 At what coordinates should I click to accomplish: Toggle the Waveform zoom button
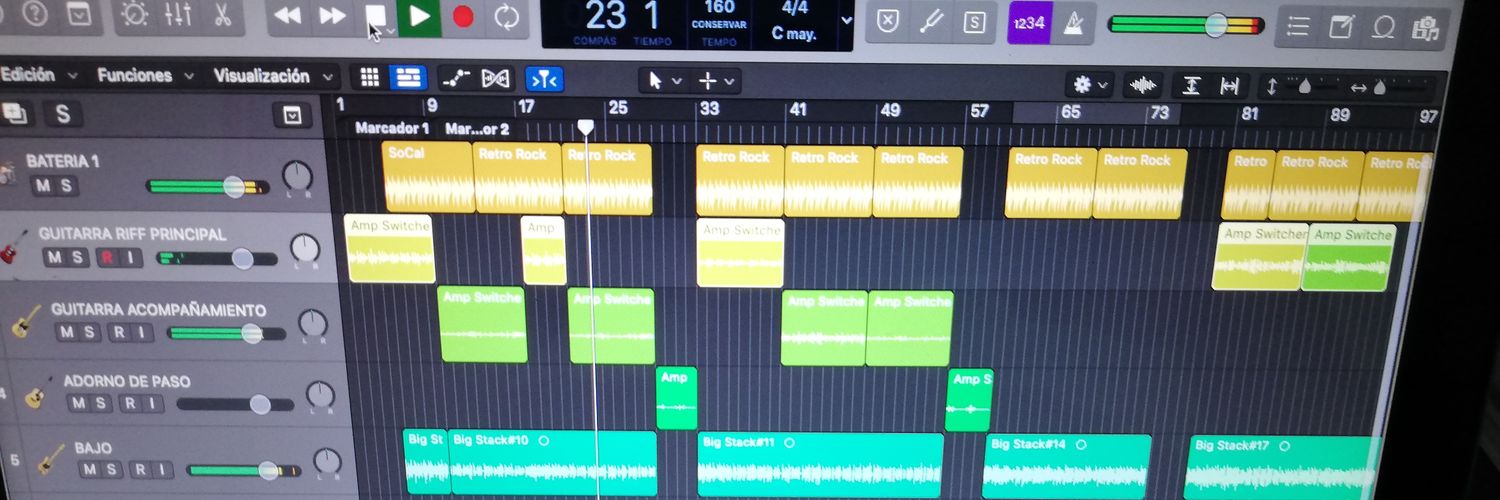[1143, 86]
